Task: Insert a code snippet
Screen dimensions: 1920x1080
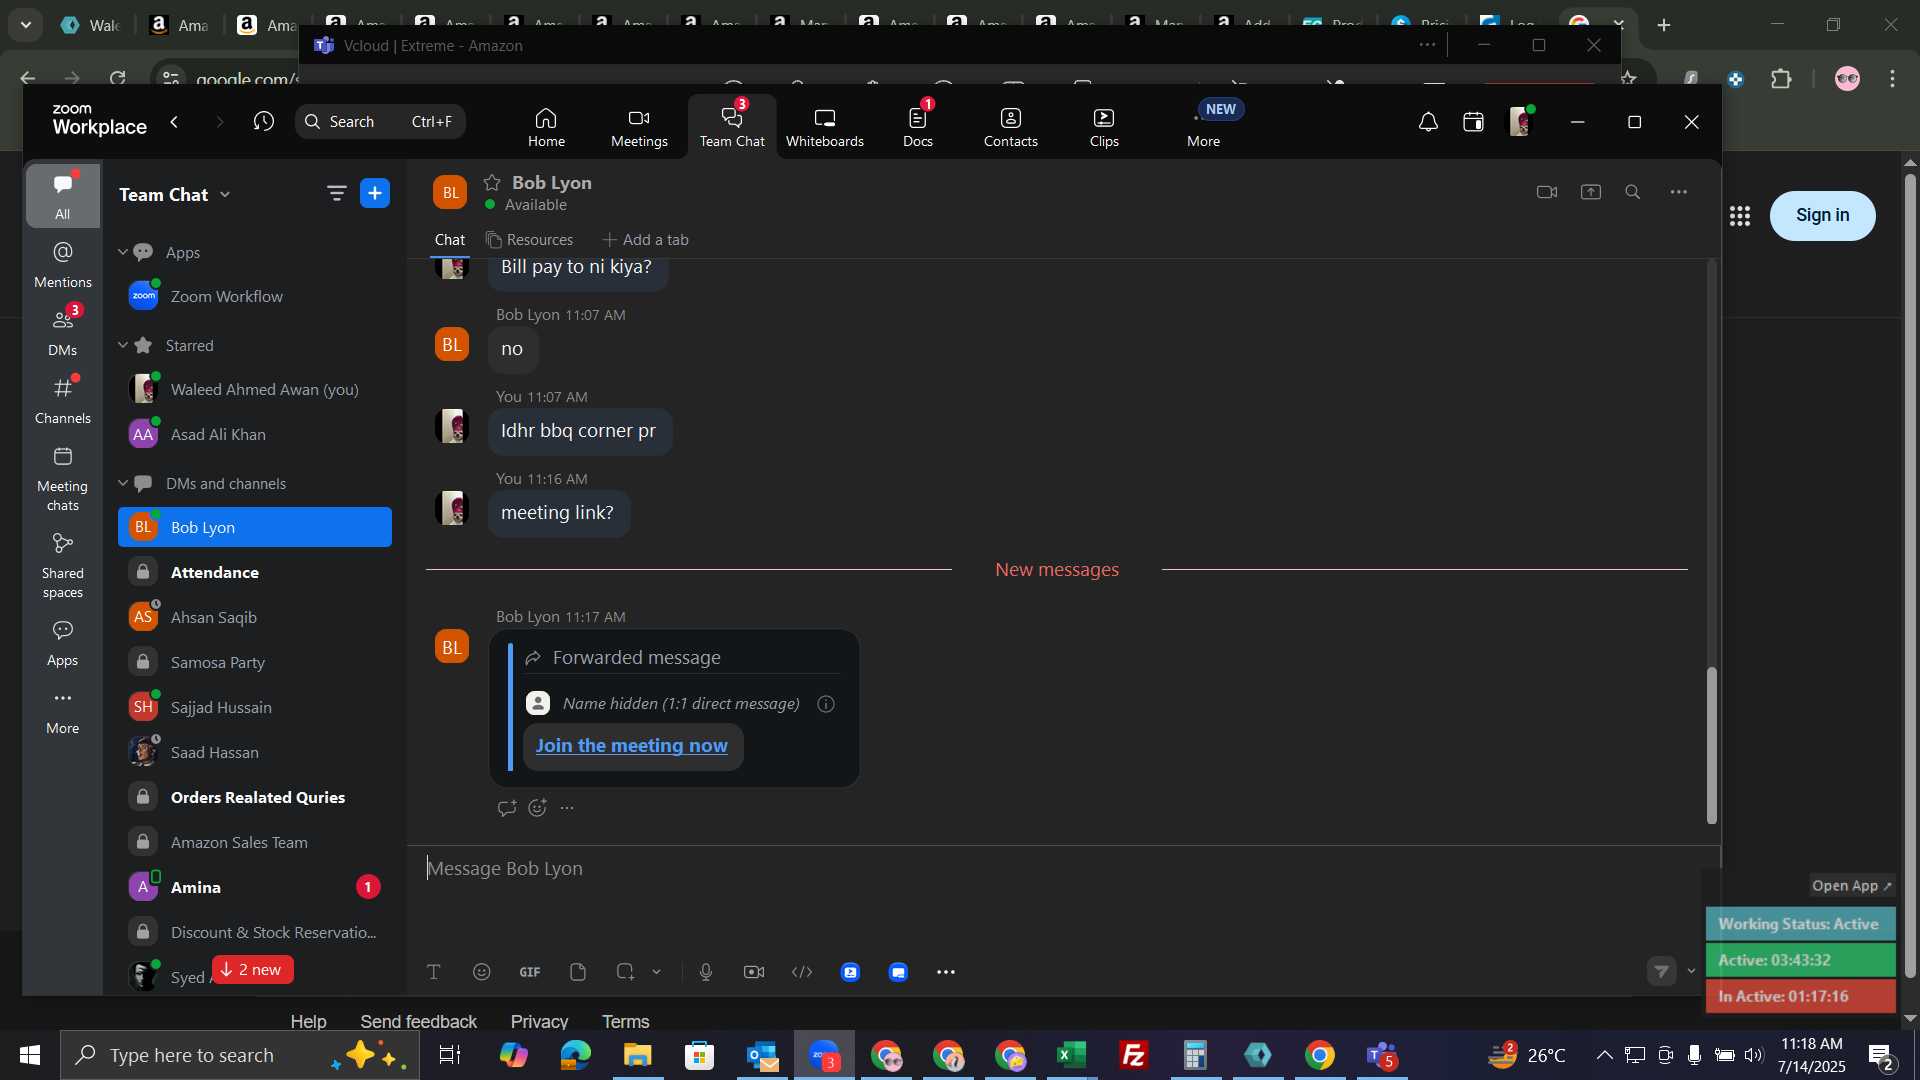Action: [802, 972]
